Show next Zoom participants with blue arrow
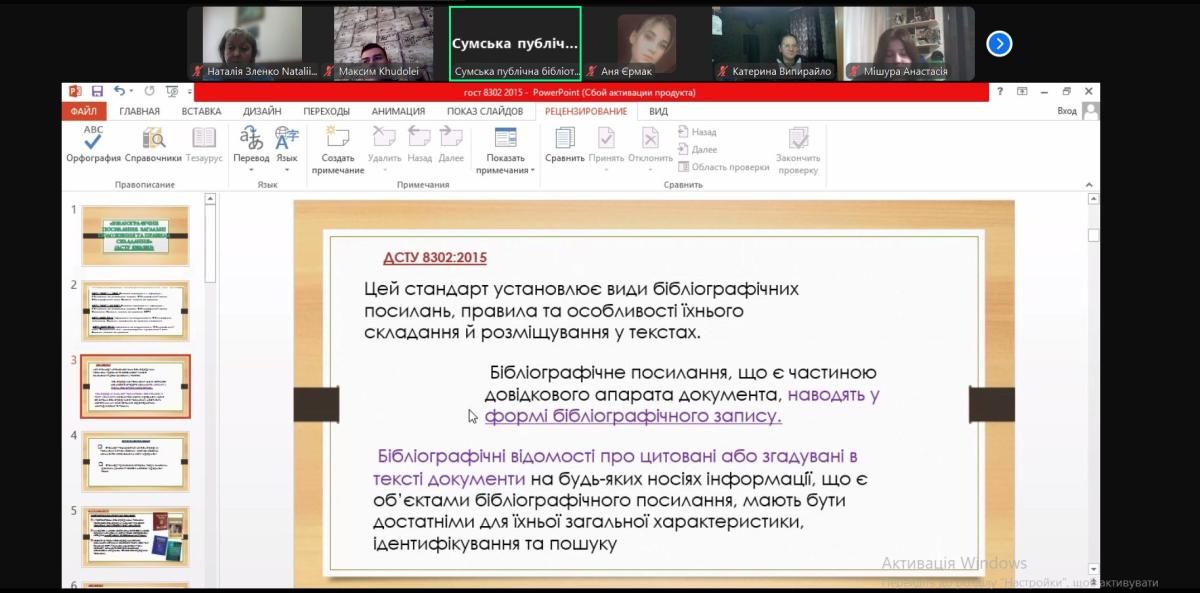 [999, 44]
